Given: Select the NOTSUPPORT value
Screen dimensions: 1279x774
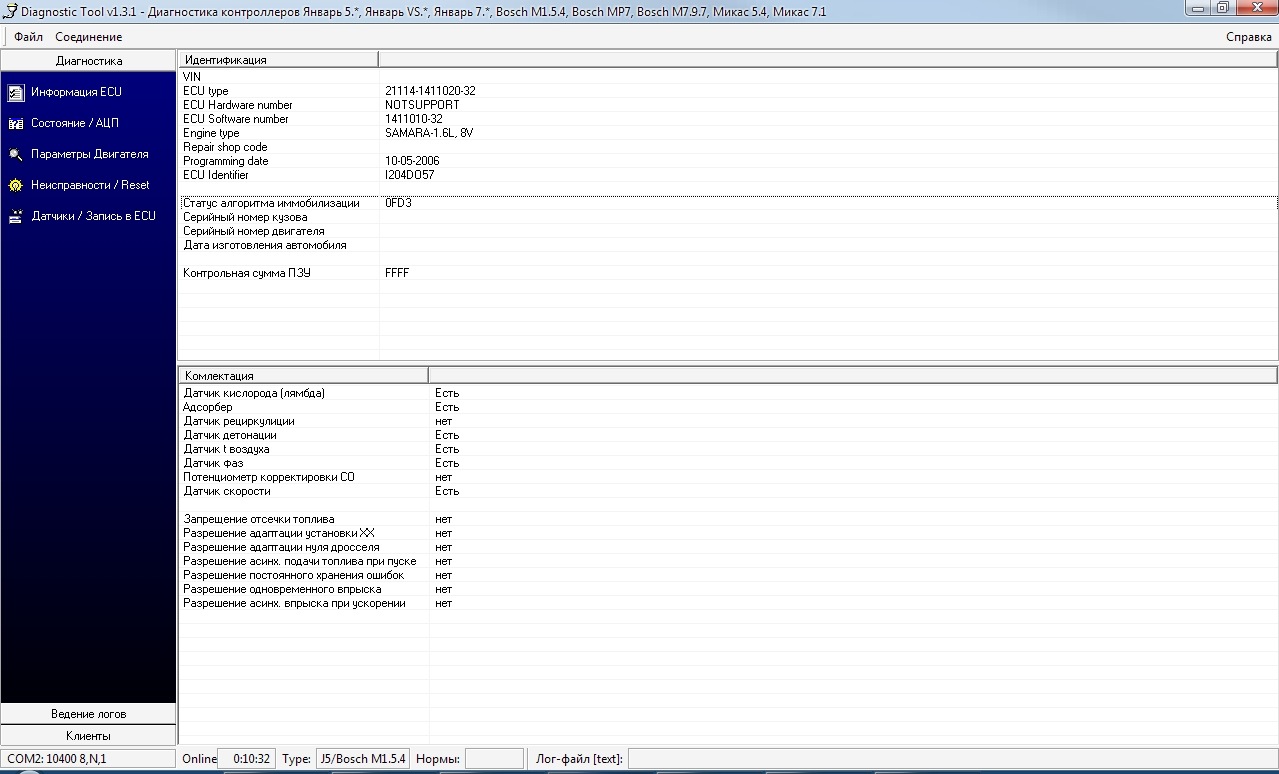Looking at the screenshot, I should 422,105.
